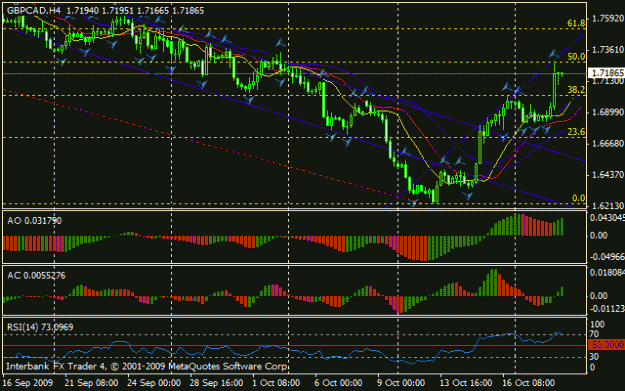Select the 28 Sep 16:00 time label
Screen dimensions: 625x391
(216, 383)
